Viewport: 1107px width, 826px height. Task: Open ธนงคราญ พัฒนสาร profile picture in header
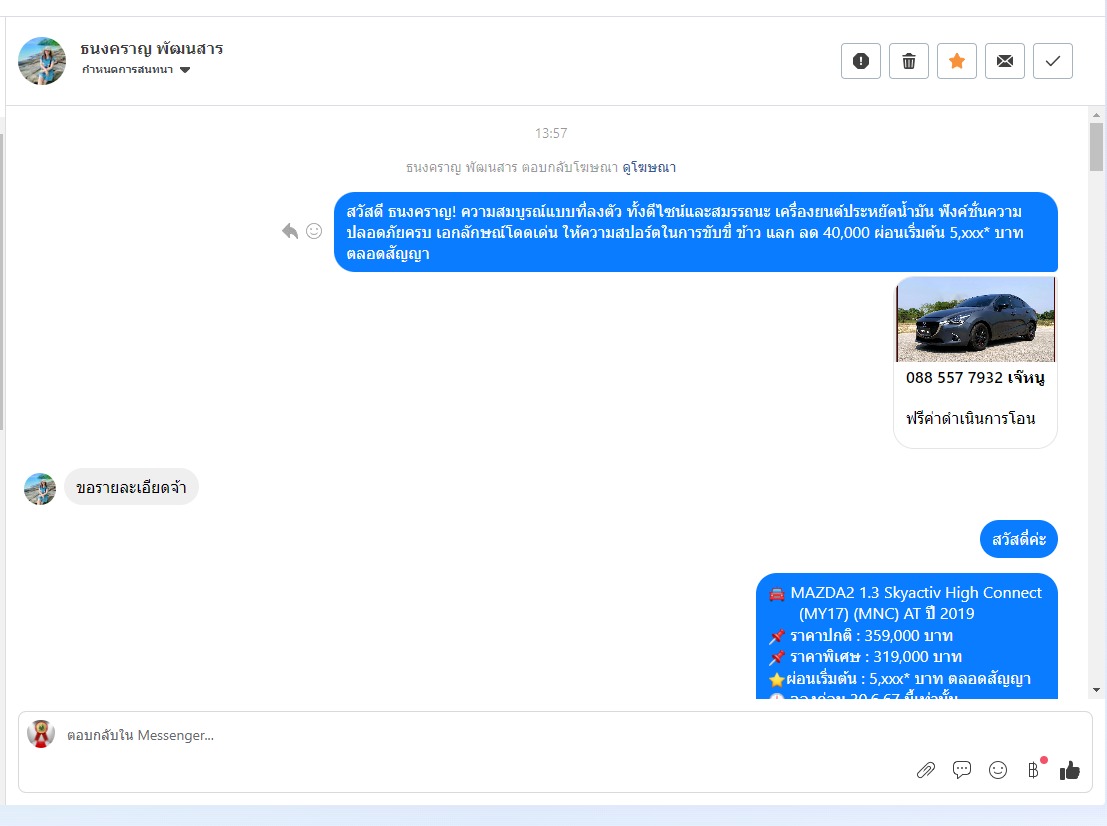(42, 61)
